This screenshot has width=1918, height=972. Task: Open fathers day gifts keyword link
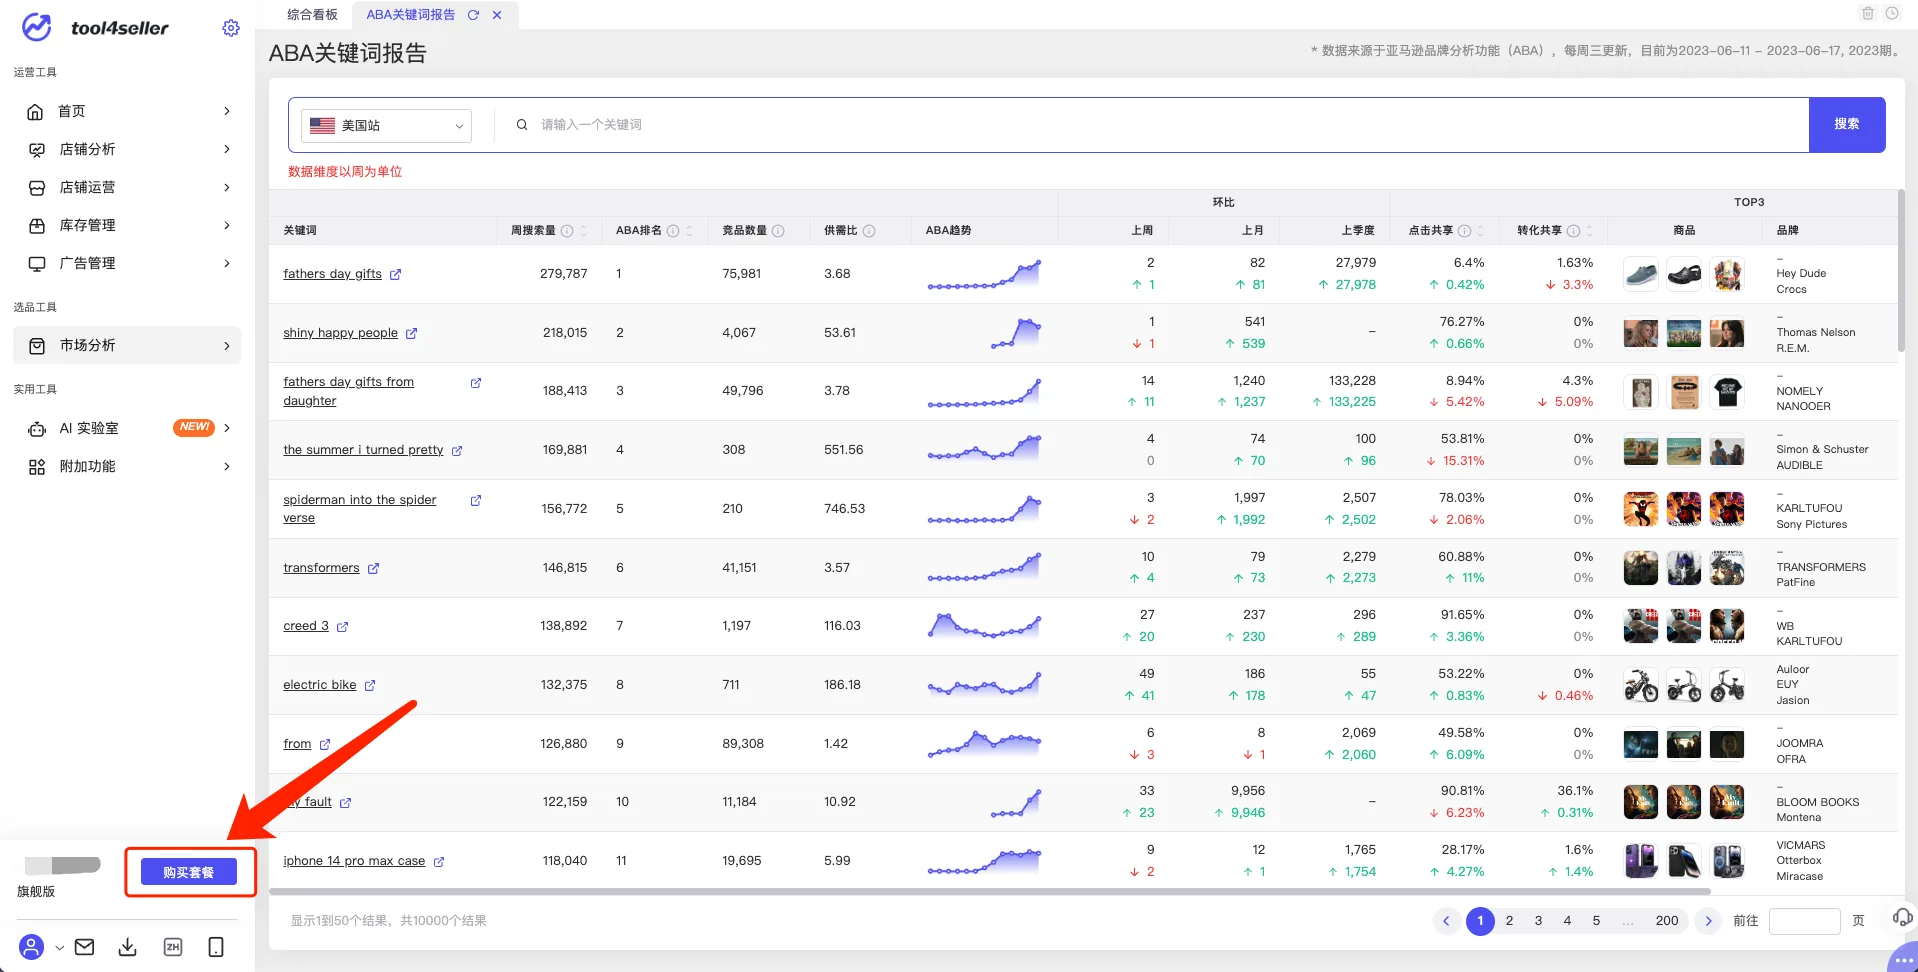point(332,274)
